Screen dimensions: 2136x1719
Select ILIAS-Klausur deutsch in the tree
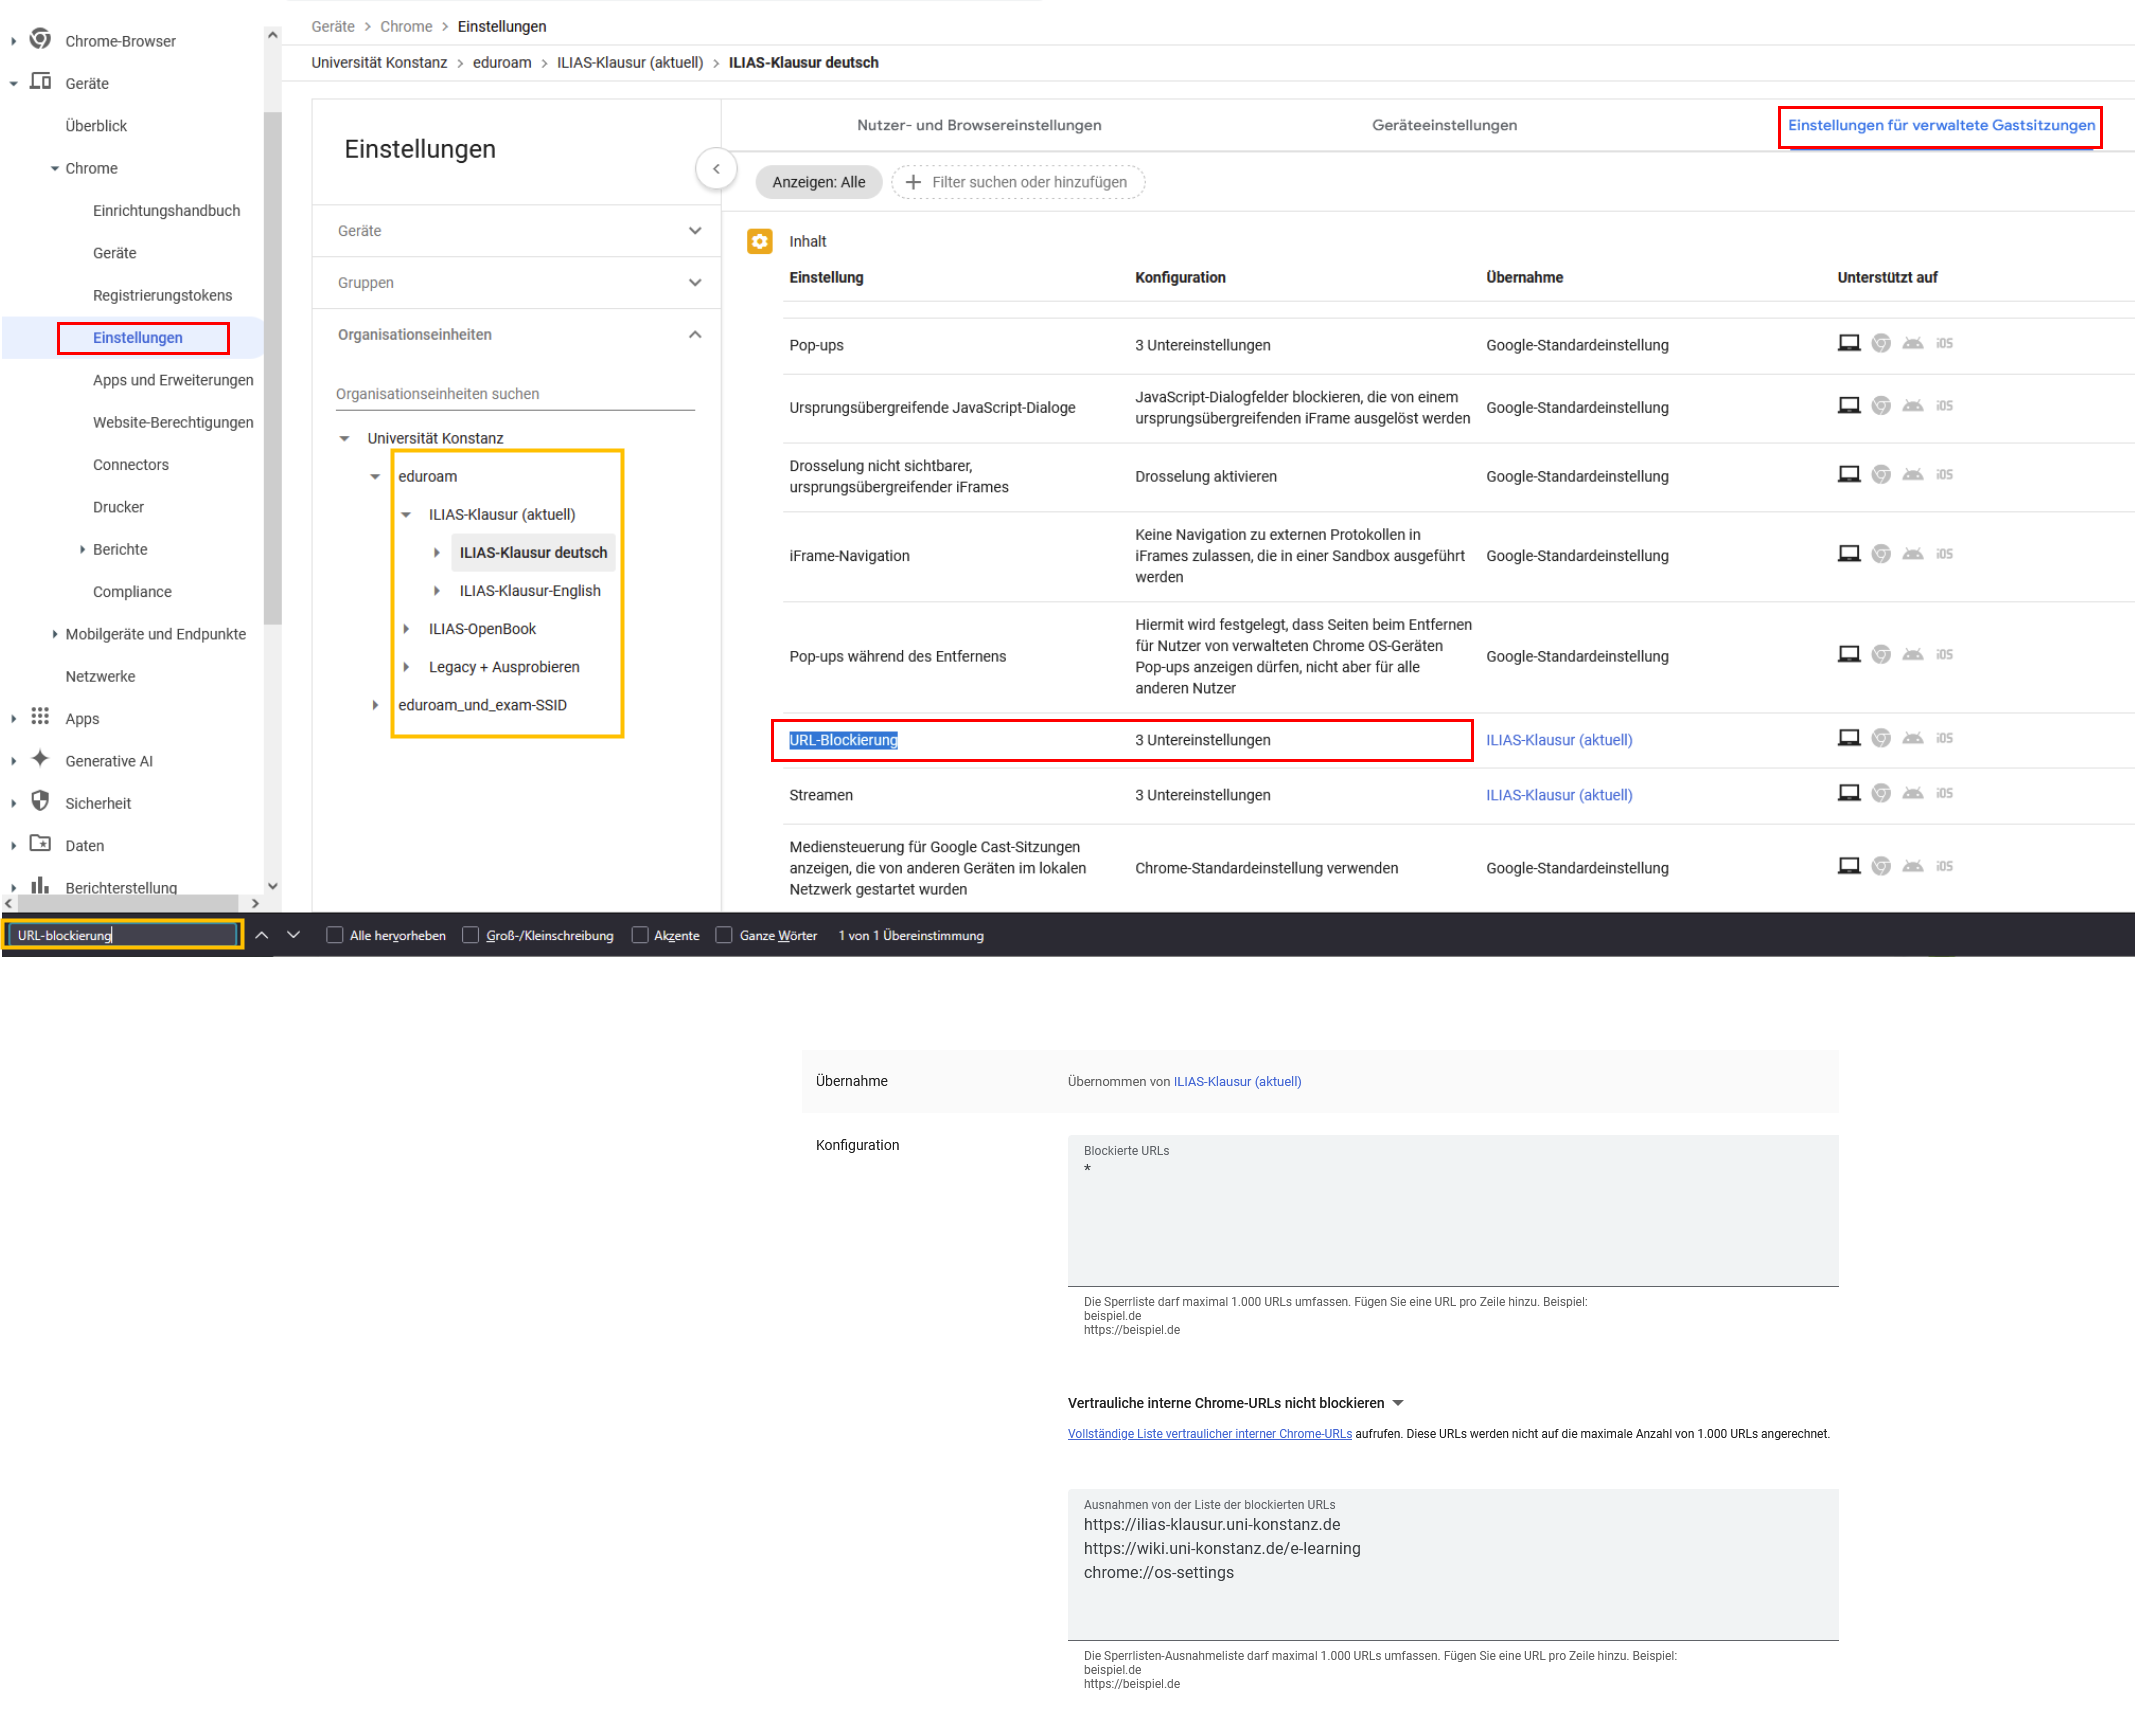(x=533, y=552)
